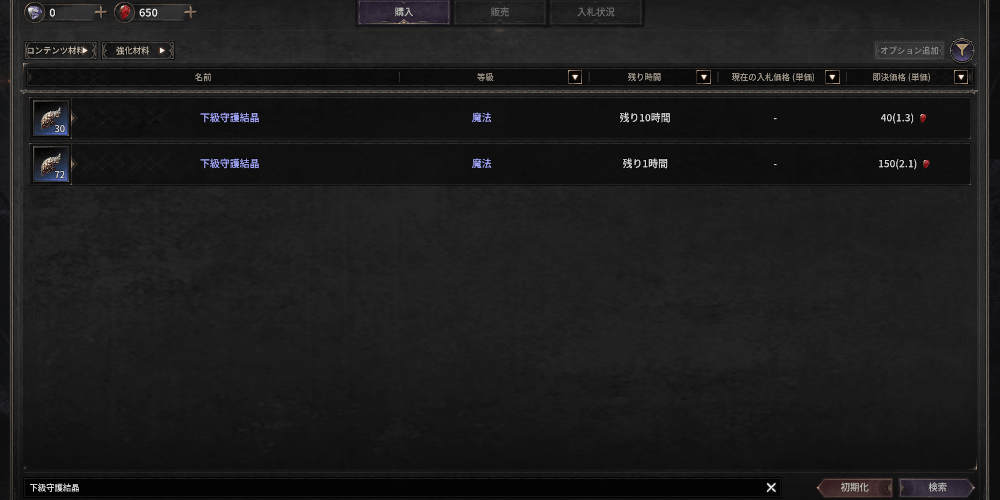Switch to the 販売 tab
The image size is (1000, 500).
(500, 12)
